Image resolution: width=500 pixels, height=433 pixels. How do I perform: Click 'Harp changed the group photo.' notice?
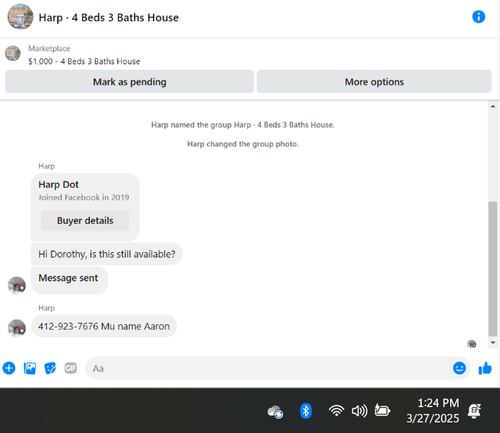tap(243, 144)
